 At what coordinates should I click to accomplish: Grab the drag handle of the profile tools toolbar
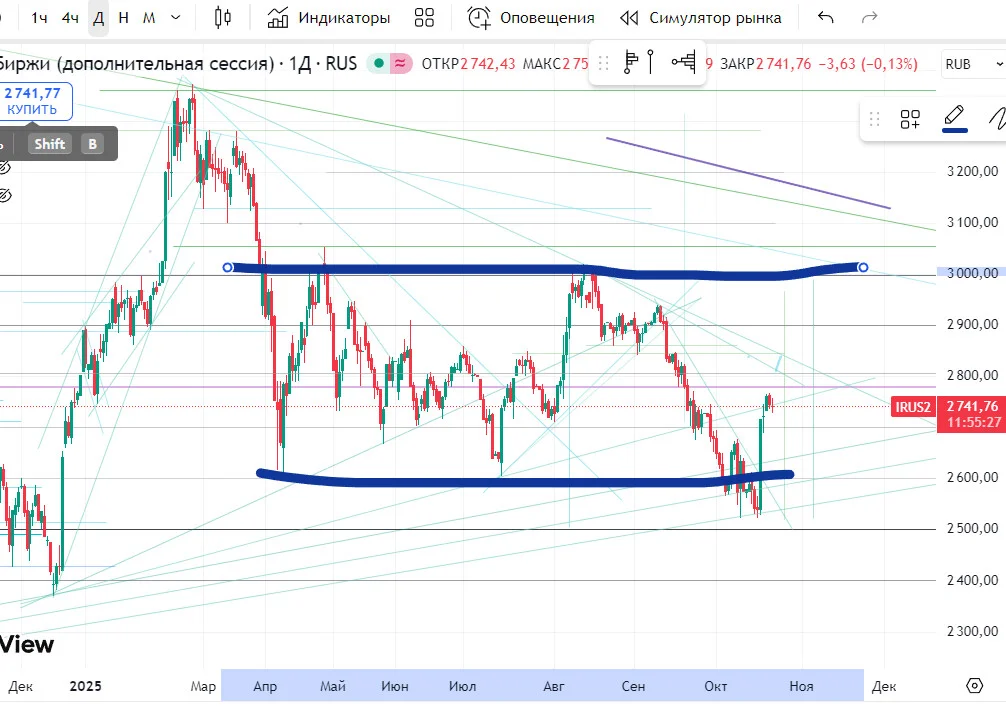tap(603, 63)
